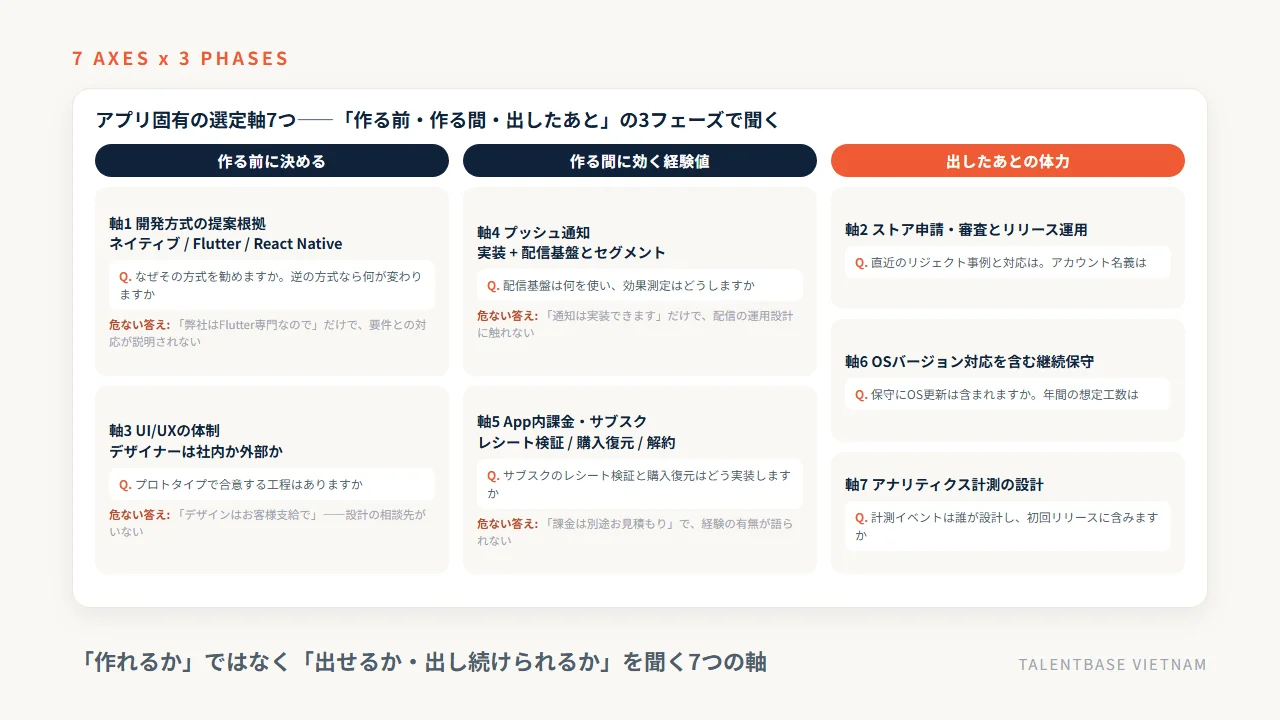Click the '軸6 OSバージョン対応を含む継続保守' title
Viewport: 1280px width, 720px height.
(969, 362)
